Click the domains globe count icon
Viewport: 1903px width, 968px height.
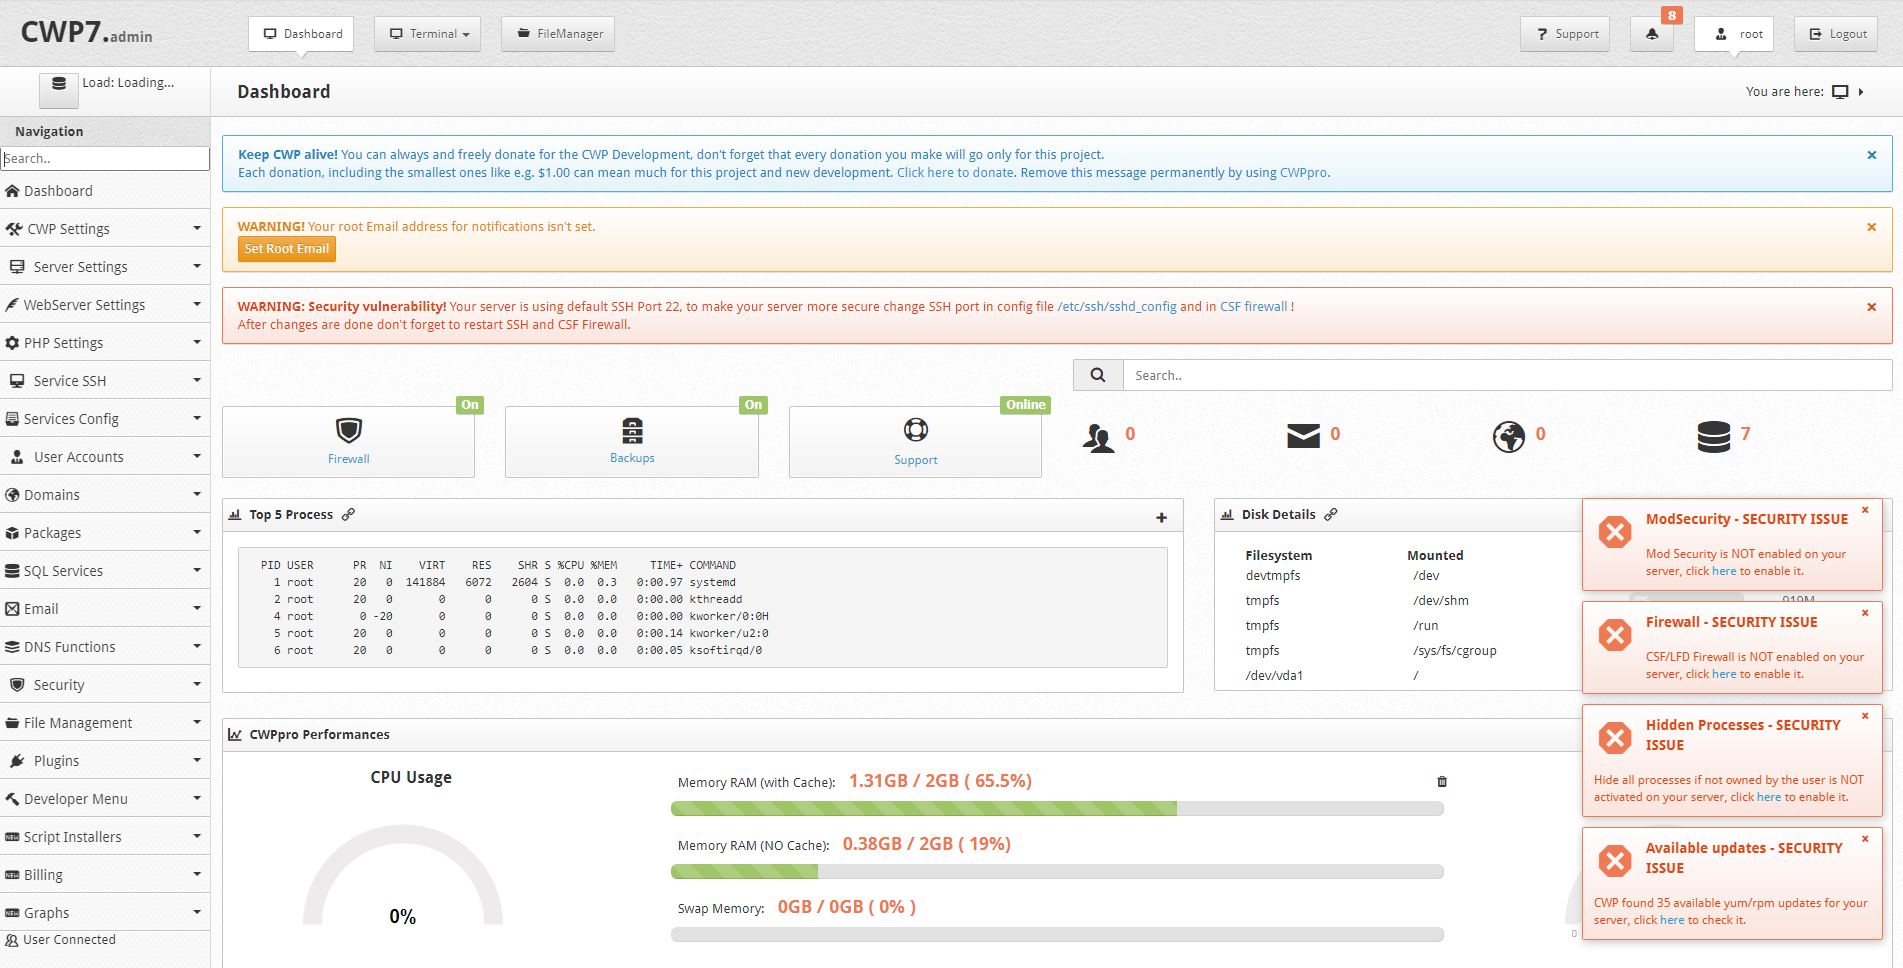1509,436
